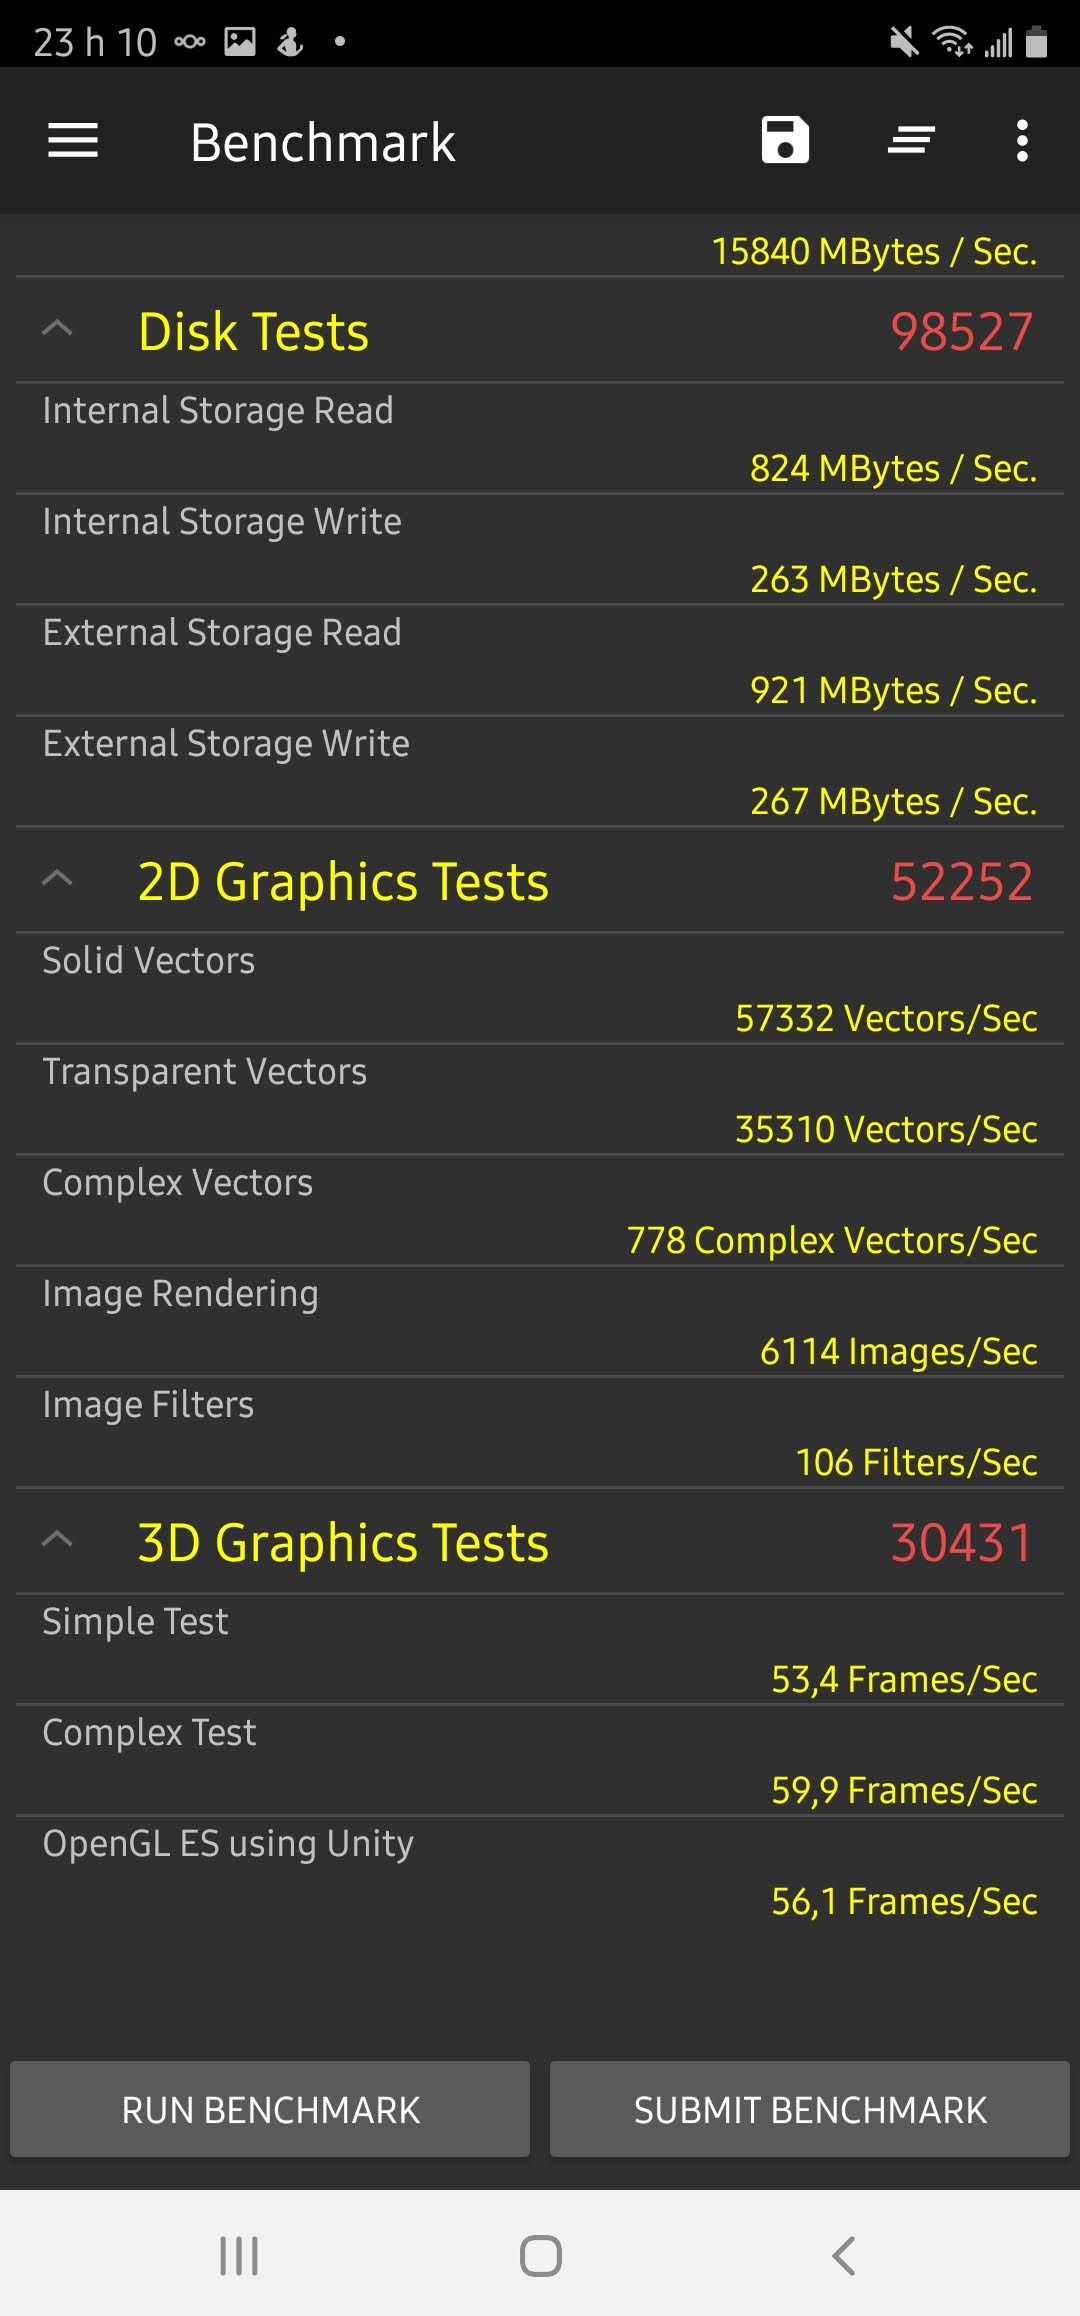Select the Internal Storage Read row
Screen dimensions: 1080x2316
[x=540, y=438]
